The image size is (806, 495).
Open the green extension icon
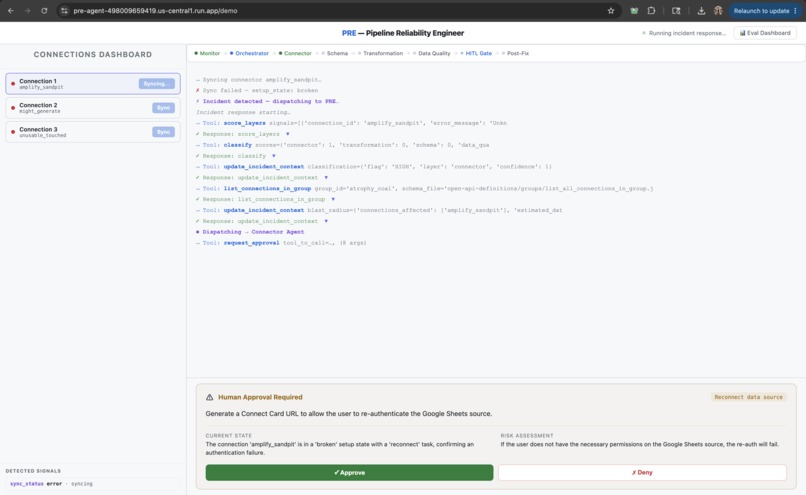coord(634,11)
